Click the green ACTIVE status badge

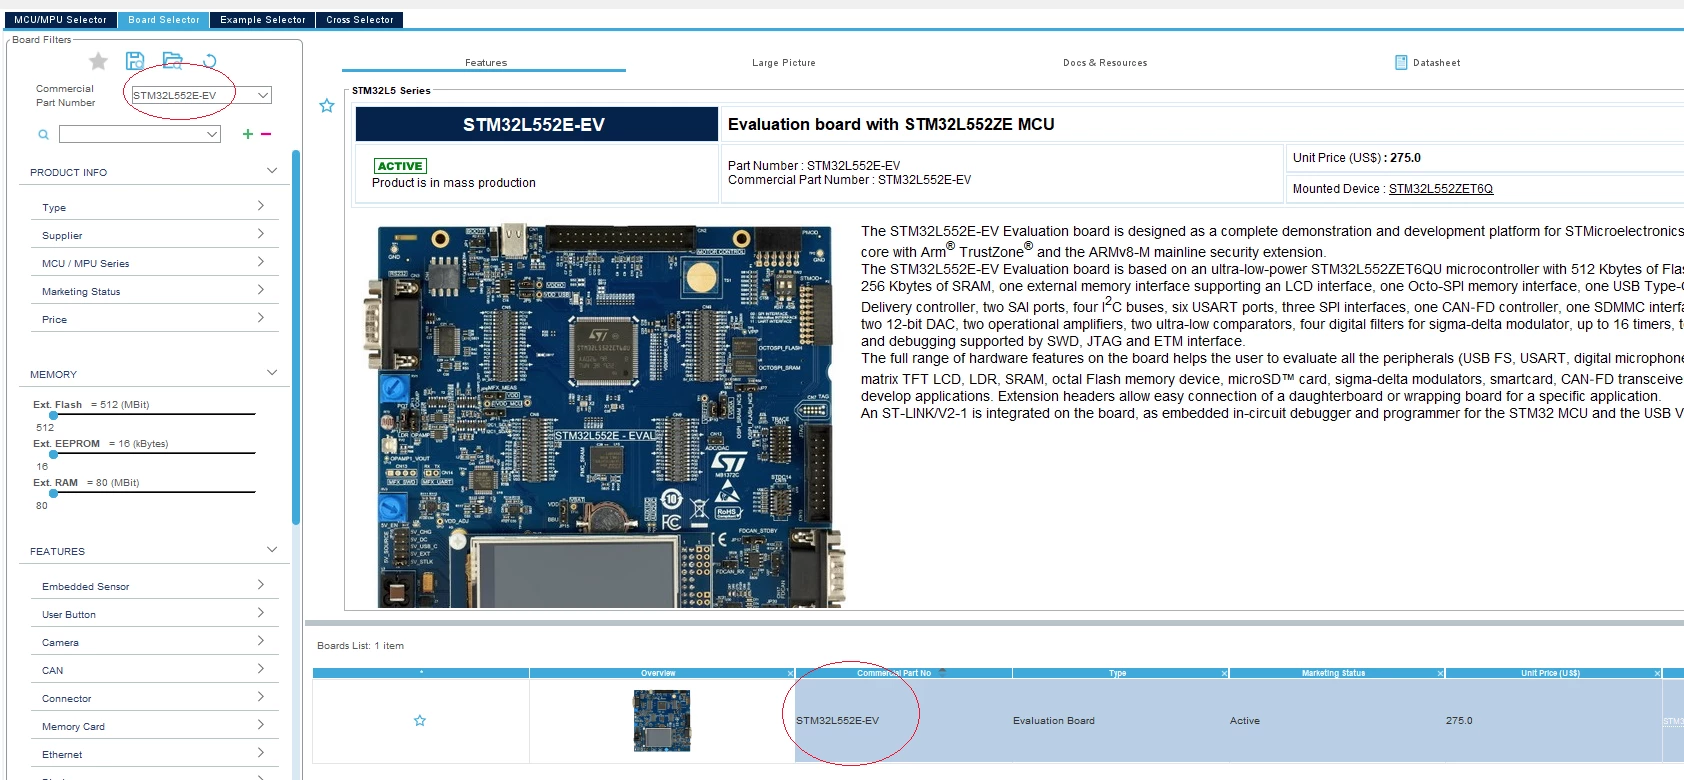click(400, 166)
